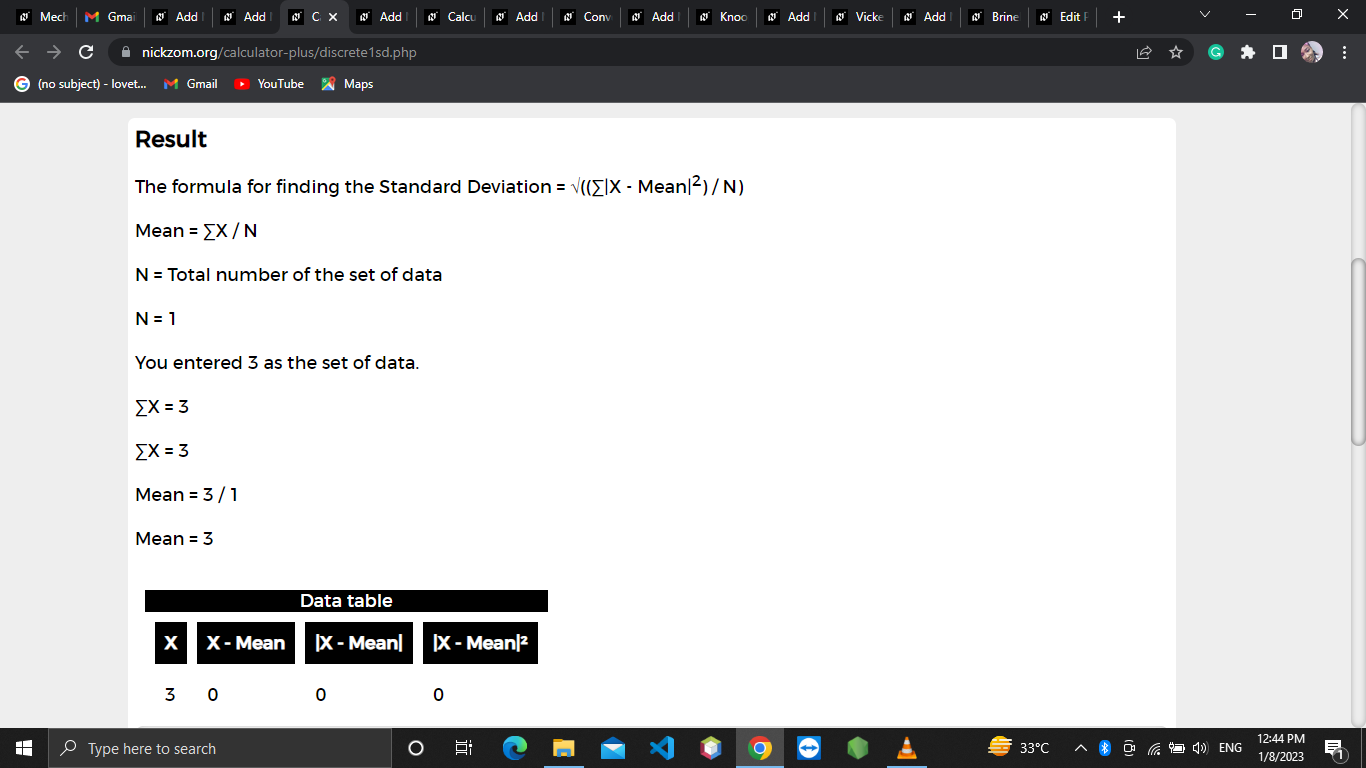This screenshot has width=1366, height=768.
Task: Bookmark this tab with star icon
Action: (1176, 52)
